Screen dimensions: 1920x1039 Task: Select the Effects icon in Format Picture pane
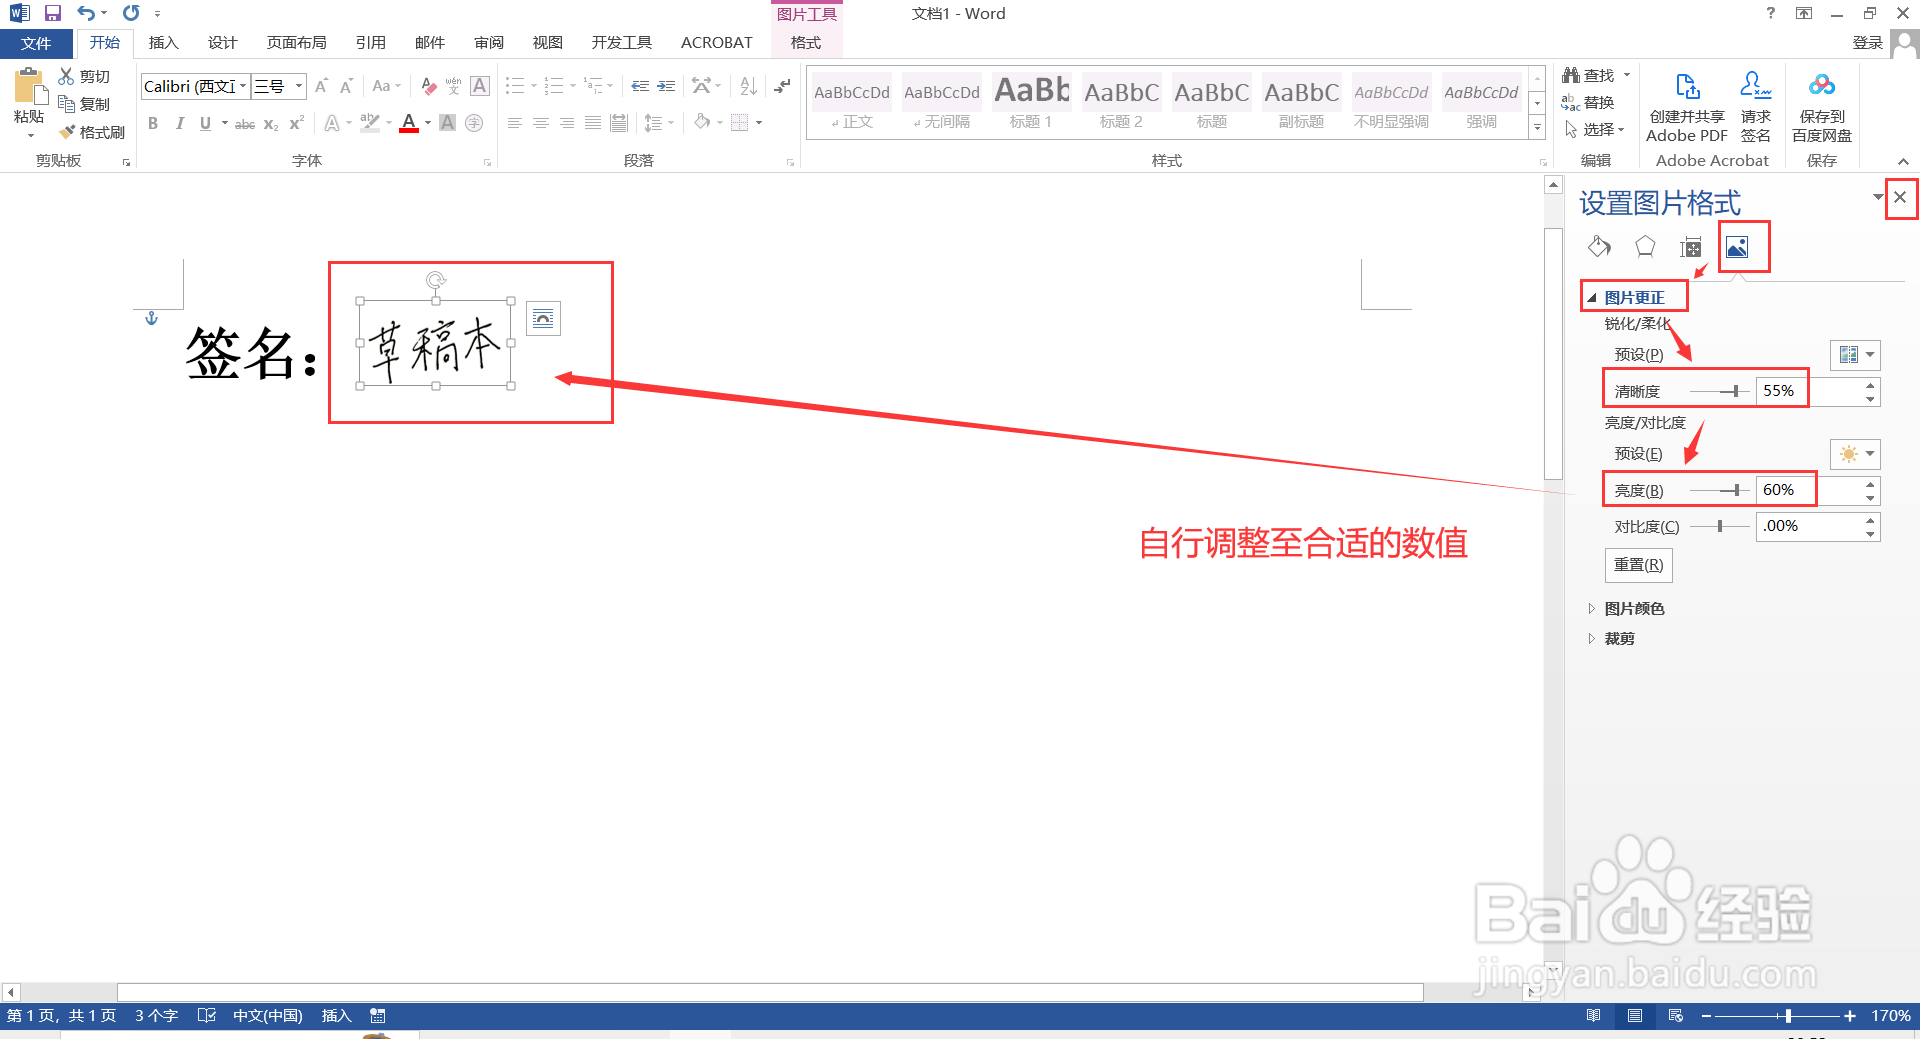(1644, 247)
